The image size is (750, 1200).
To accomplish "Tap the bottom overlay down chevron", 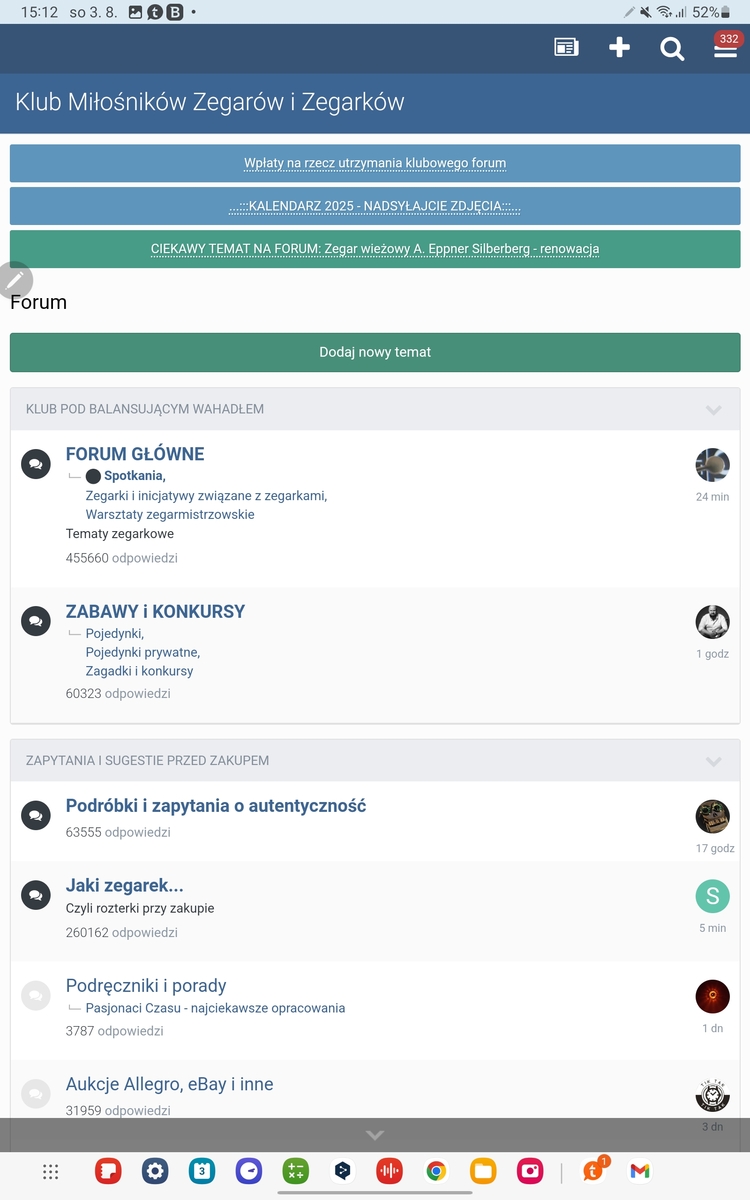I will (375, 1135).
